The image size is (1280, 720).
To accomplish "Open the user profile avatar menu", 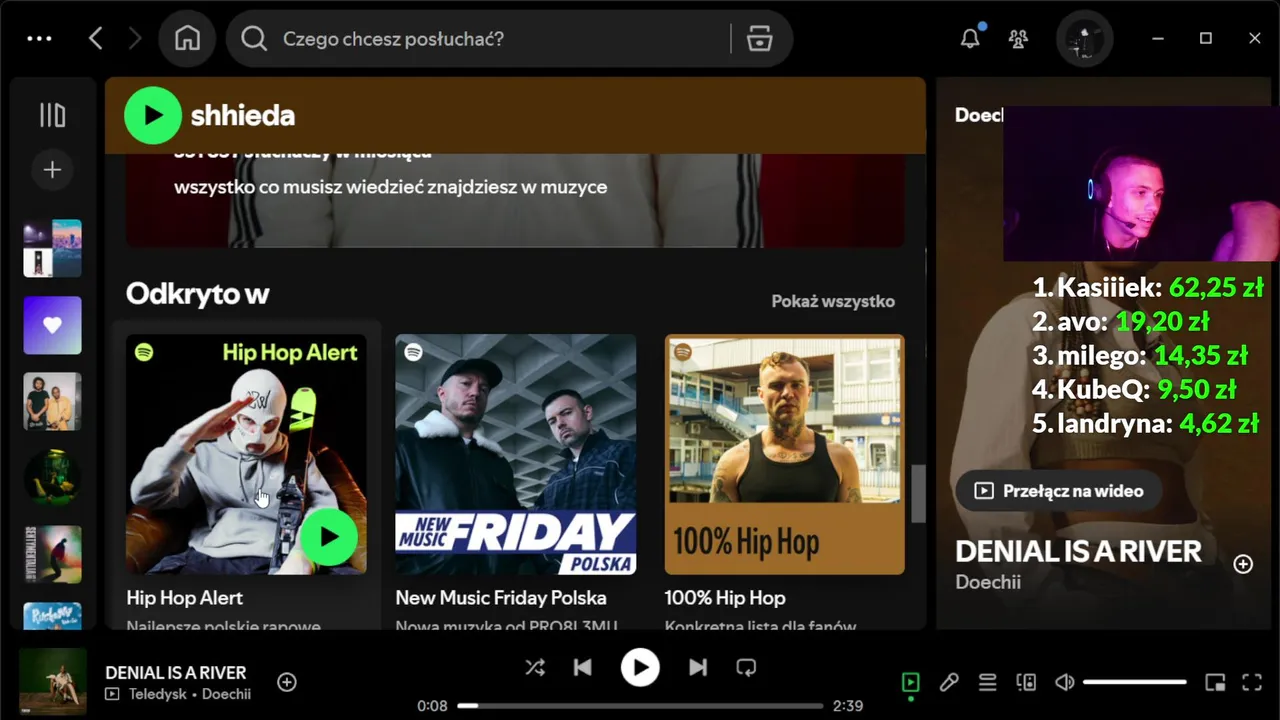I will coord(1085,39).
